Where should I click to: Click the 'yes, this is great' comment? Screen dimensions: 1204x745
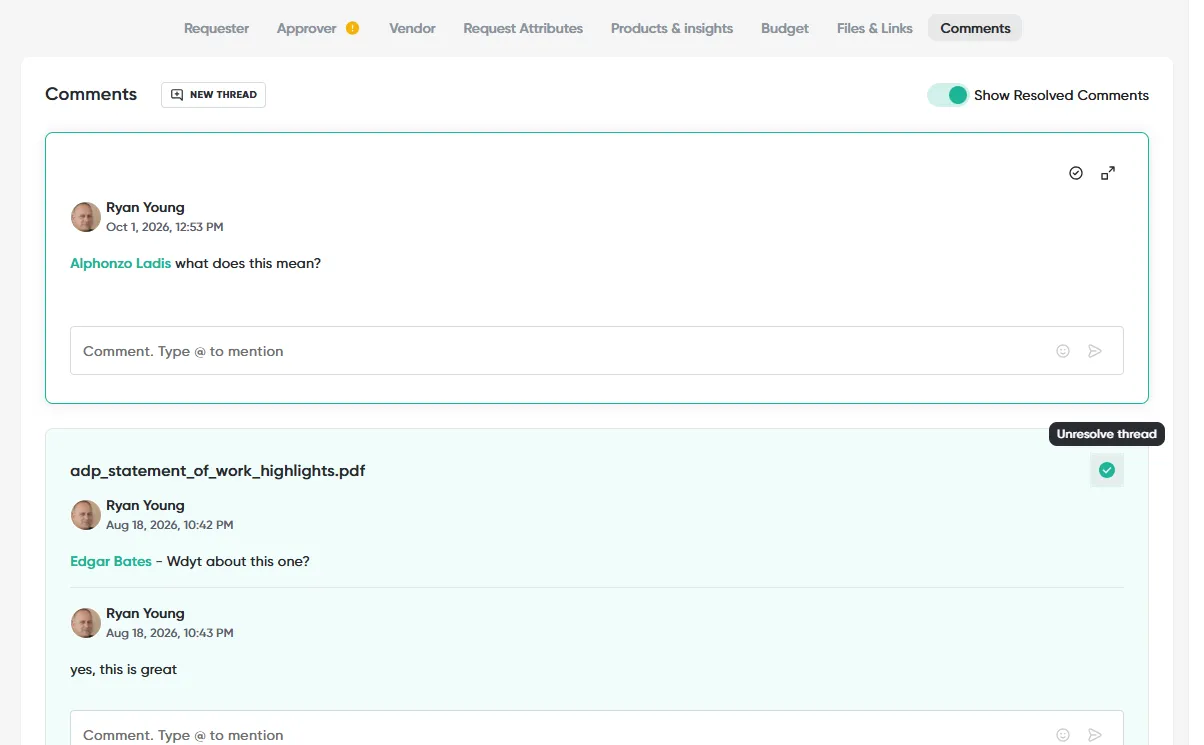click(x=123, y=669)
